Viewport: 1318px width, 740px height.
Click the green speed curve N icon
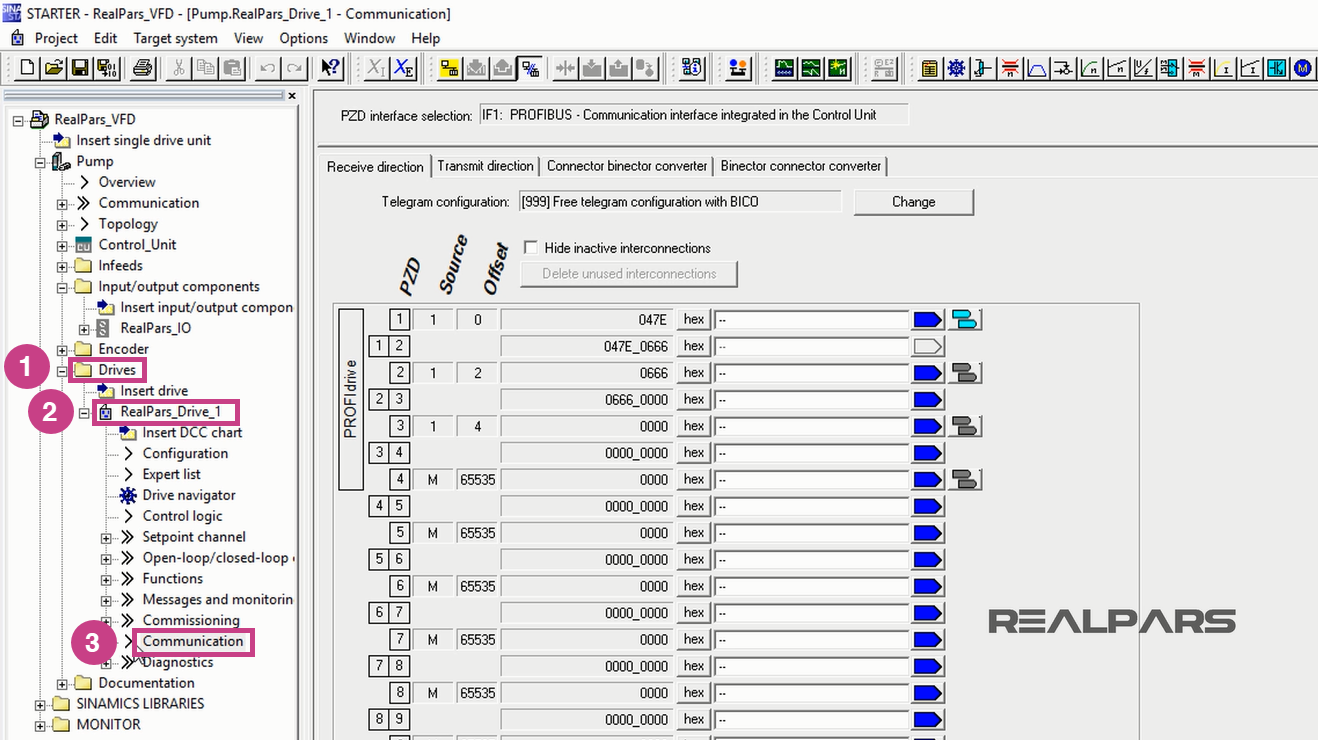1090,68
